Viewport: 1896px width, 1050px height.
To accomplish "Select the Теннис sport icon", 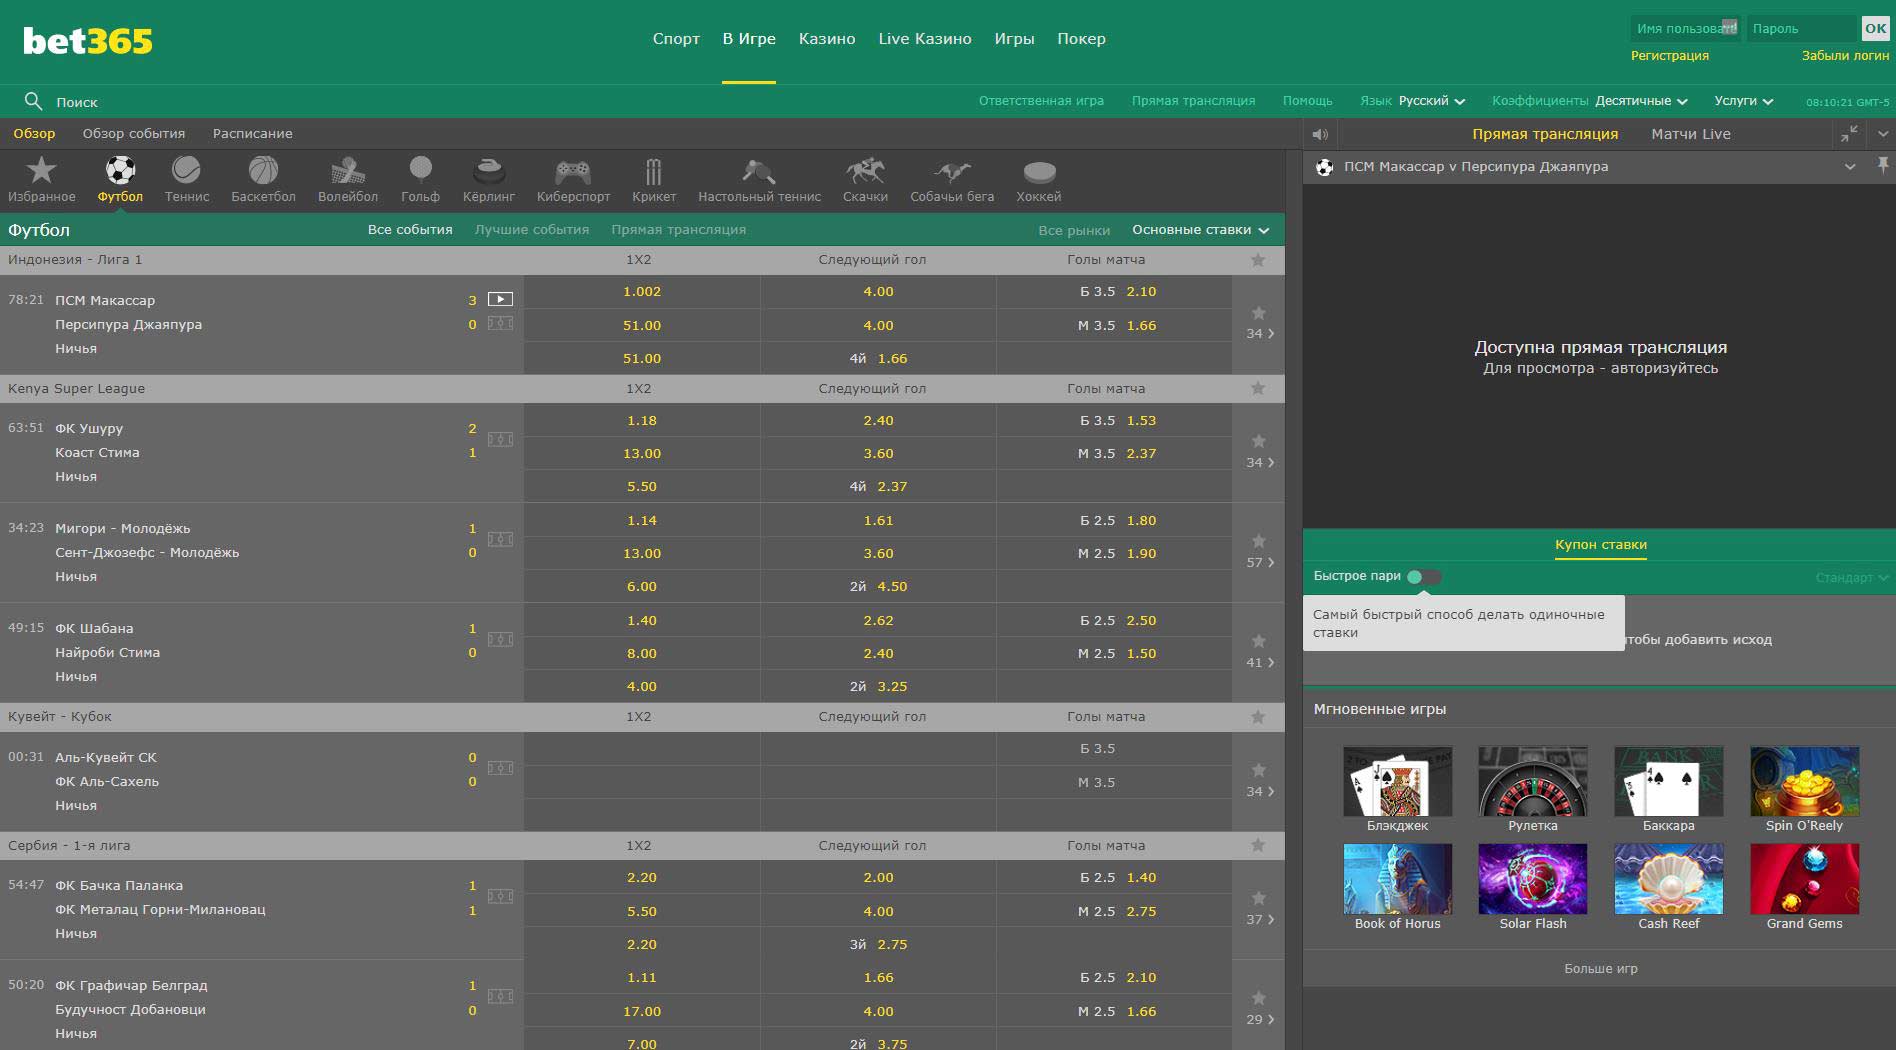I will click(x=187, y=170).
